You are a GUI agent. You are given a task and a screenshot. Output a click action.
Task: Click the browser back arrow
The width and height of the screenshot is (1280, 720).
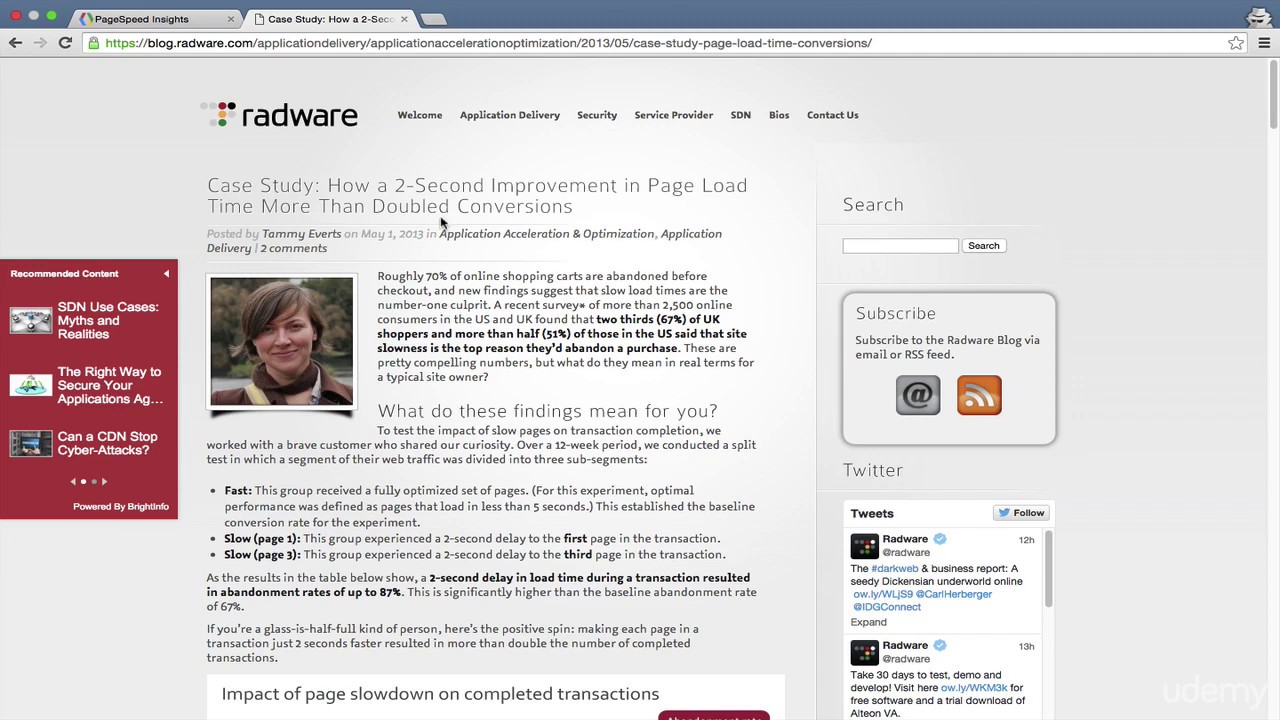click(15, 42)
